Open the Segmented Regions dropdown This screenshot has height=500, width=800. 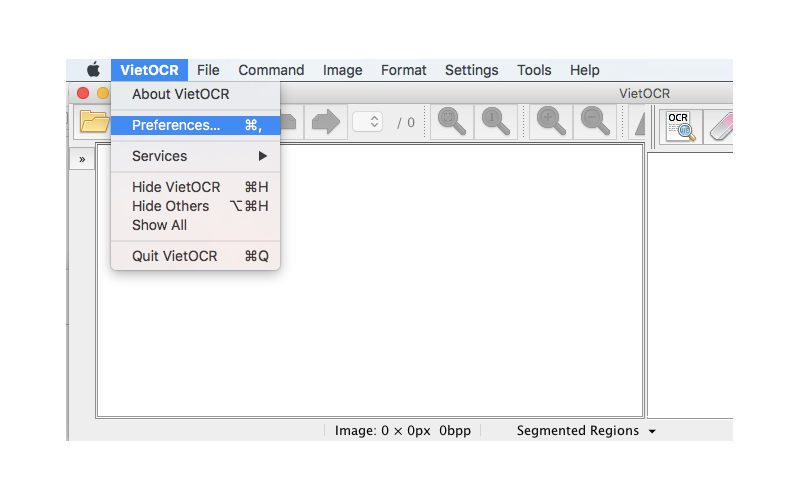coord(586,431)
